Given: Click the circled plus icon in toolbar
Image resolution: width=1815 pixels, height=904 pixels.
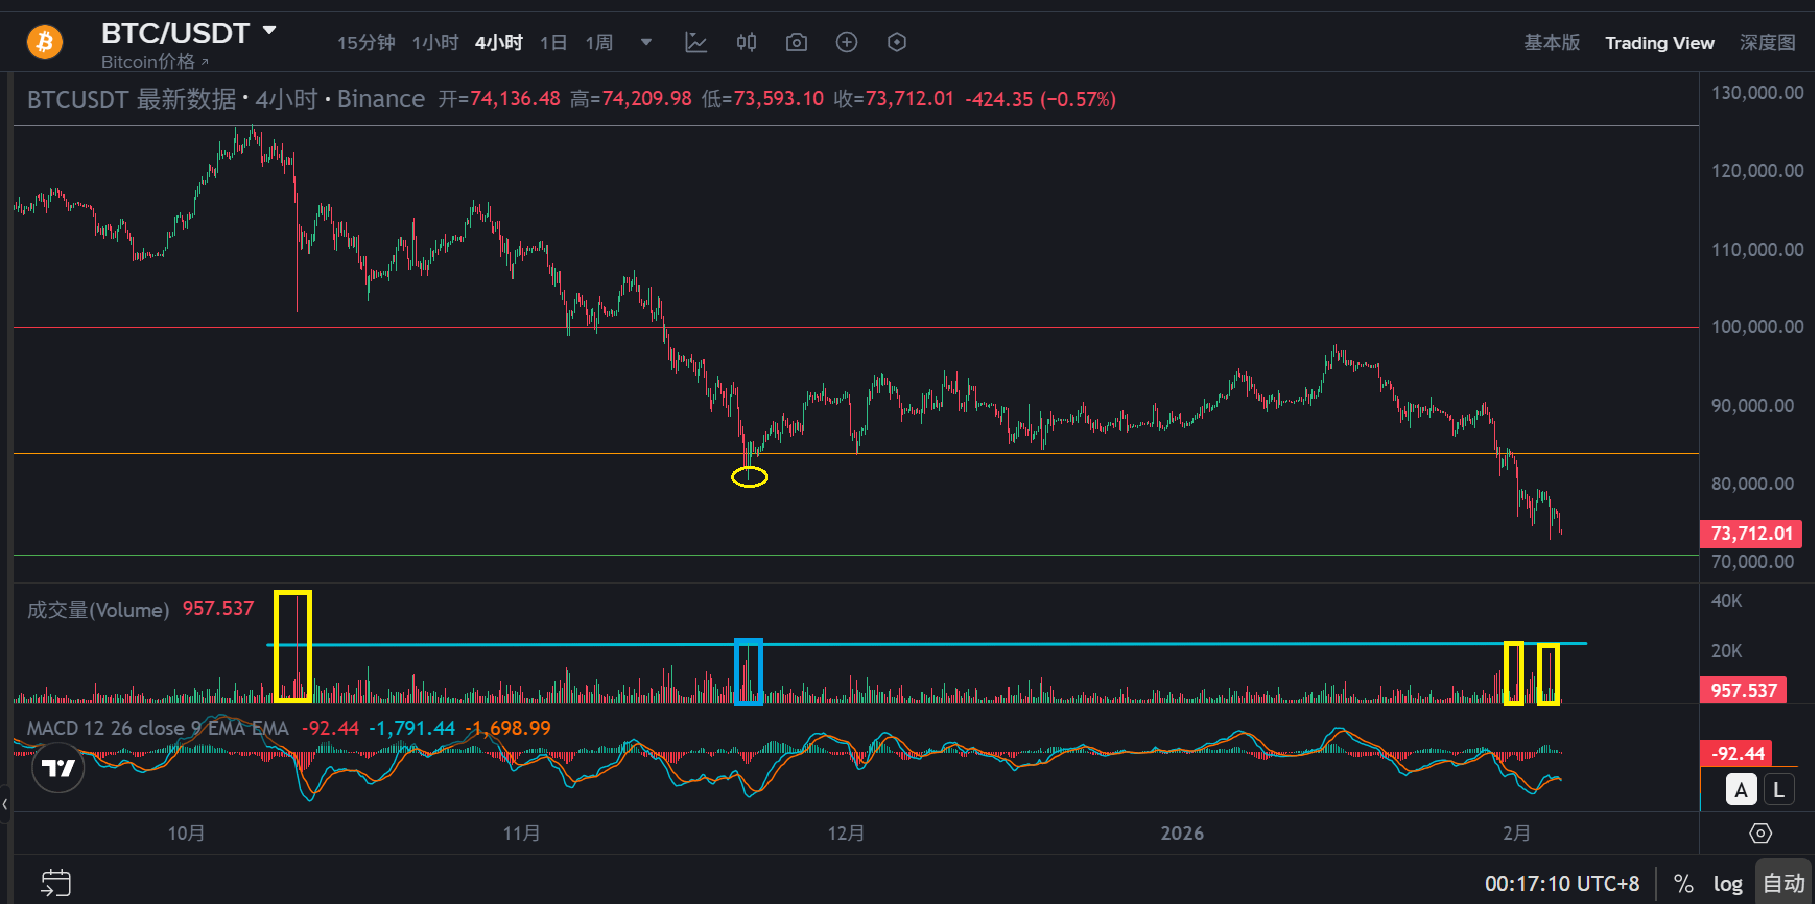Looking at the screenshot, I should coord(846,42).
